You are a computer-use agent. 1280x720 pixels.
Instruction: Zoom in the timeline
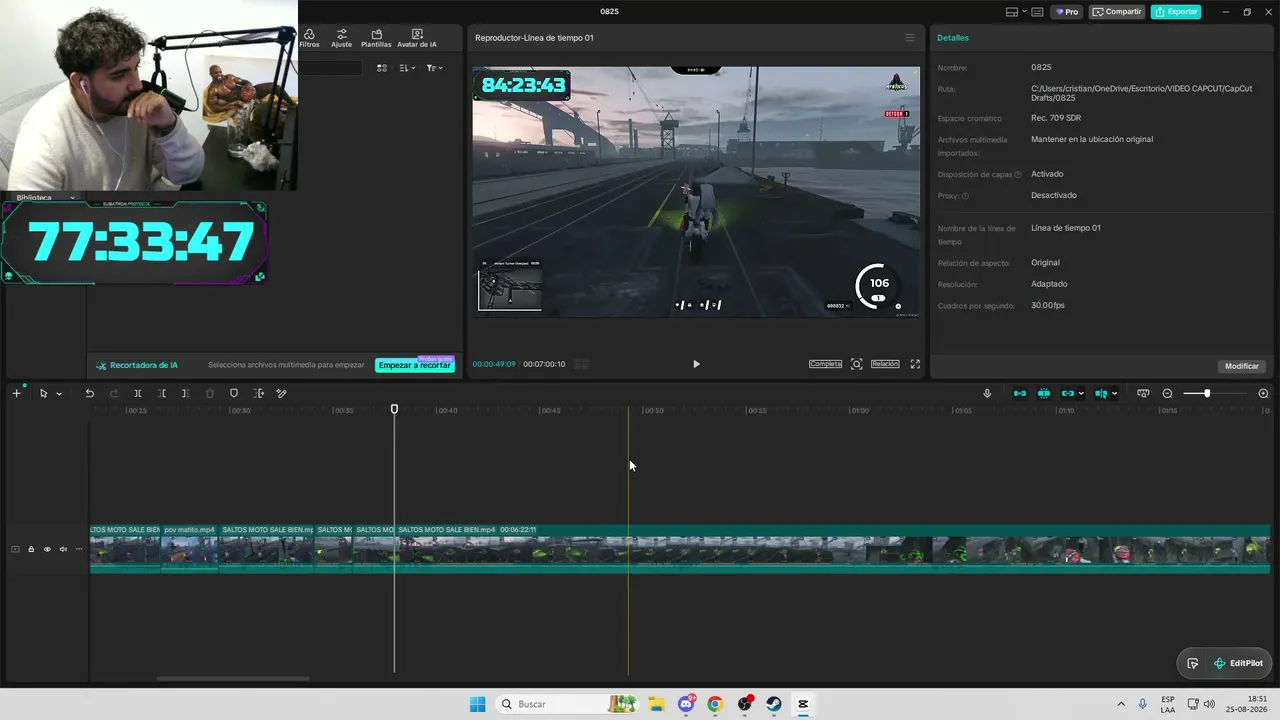tap(1263, 393)
